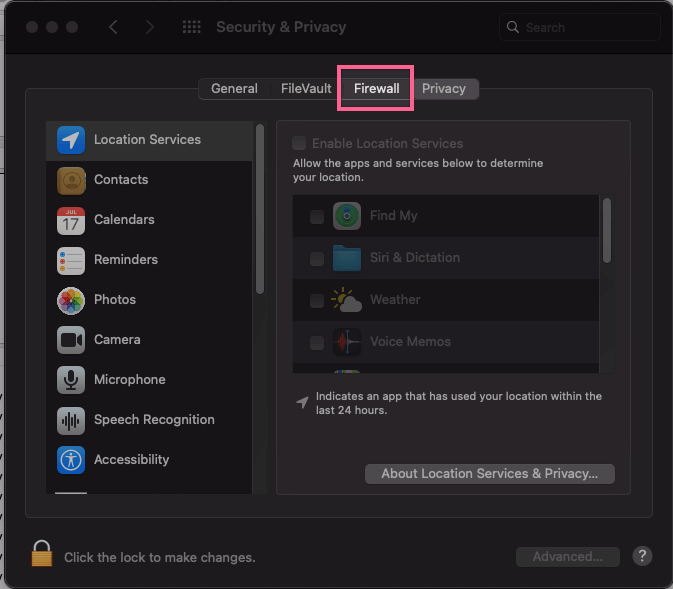Select Location Services in the sidebar

(149, 140)
